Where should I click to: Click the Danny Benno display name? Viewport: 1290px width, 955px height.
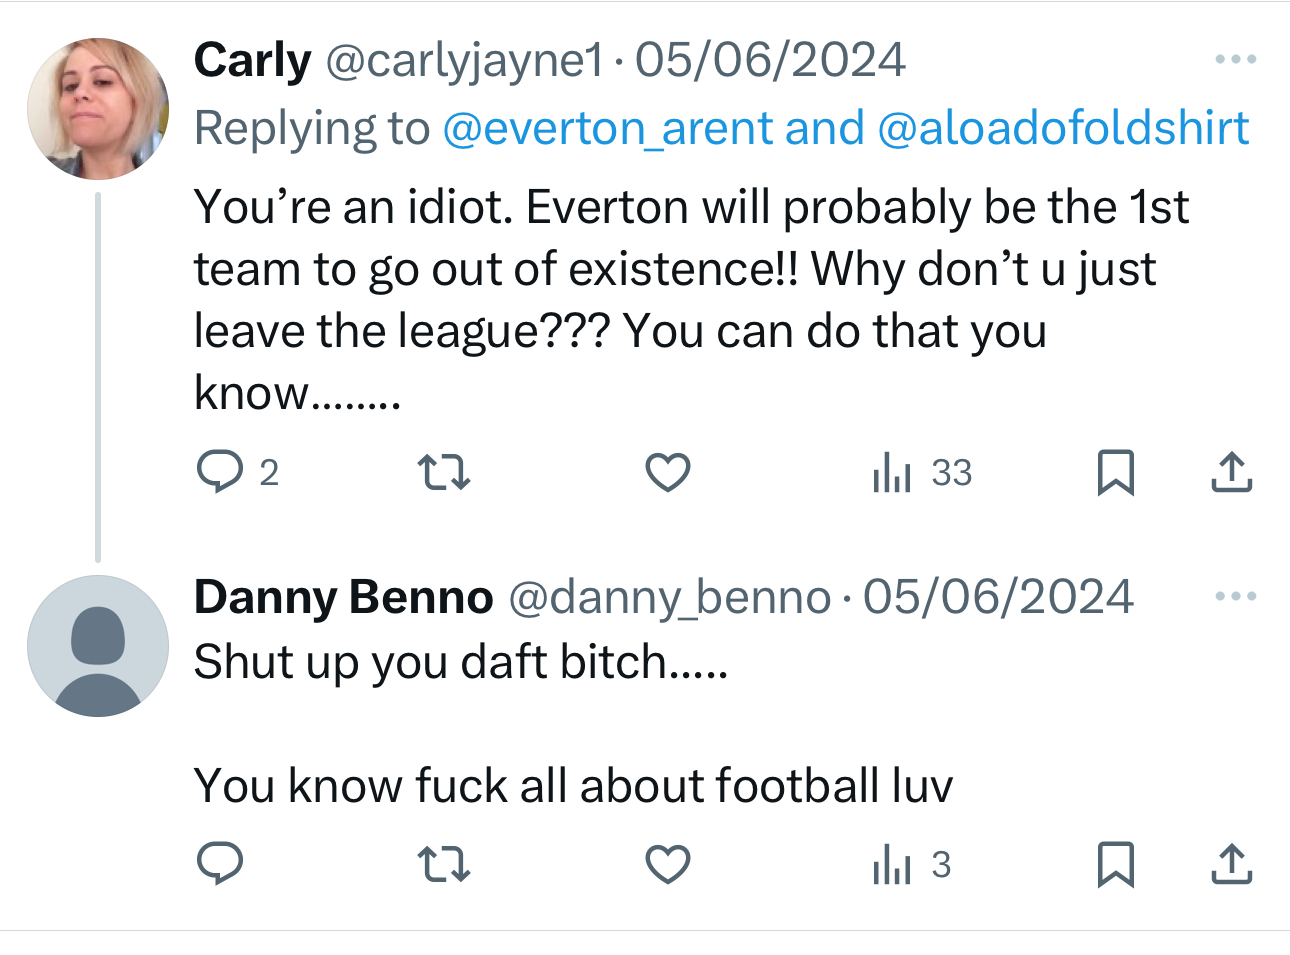(343, 597)
